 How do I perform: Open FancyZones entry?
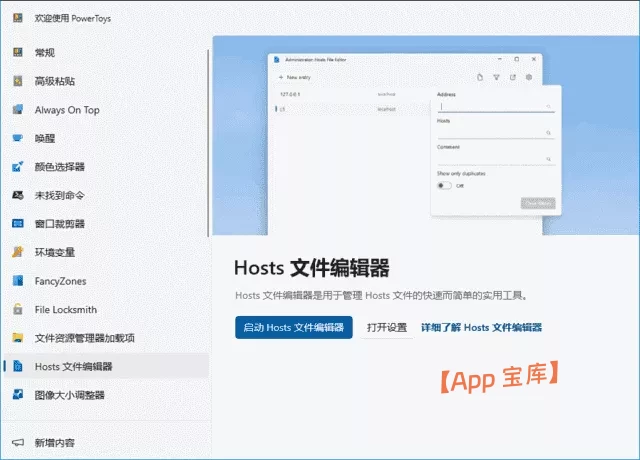click(106, 281)
